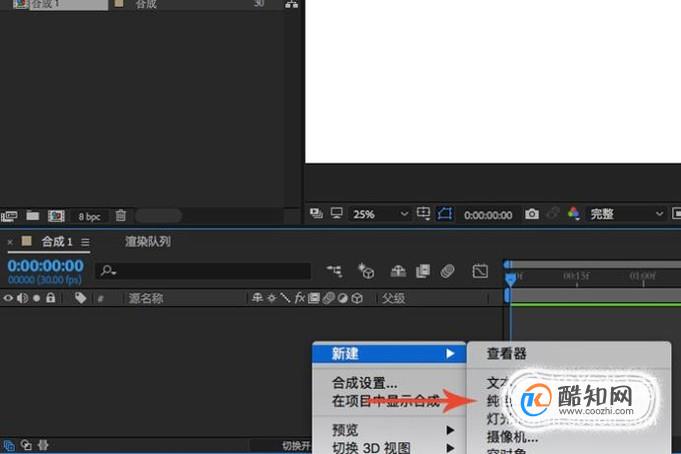
Task: Click the new composition icon
Action: pos(56,216)
